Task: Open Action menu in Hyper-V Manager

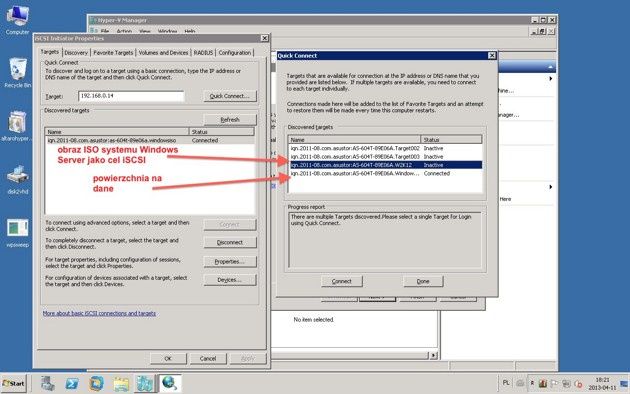Action: (x=124, y=31)
